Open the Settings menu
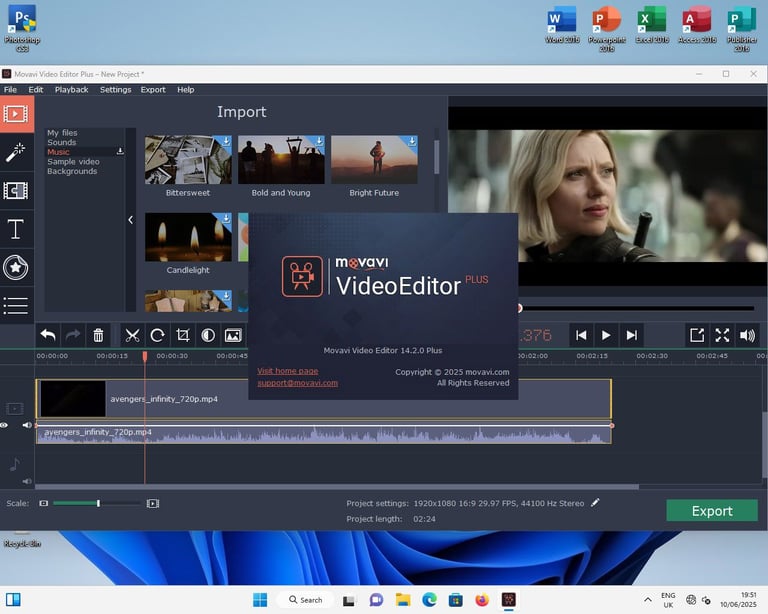 point(115,89)
